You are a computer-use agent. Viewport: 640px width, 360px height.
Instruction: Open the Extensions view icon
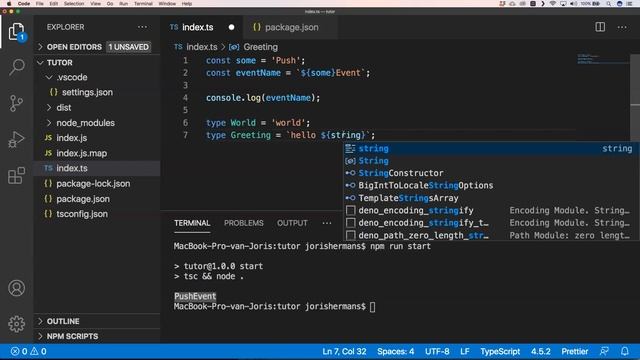pyautogui.click(x=16, y=175)
